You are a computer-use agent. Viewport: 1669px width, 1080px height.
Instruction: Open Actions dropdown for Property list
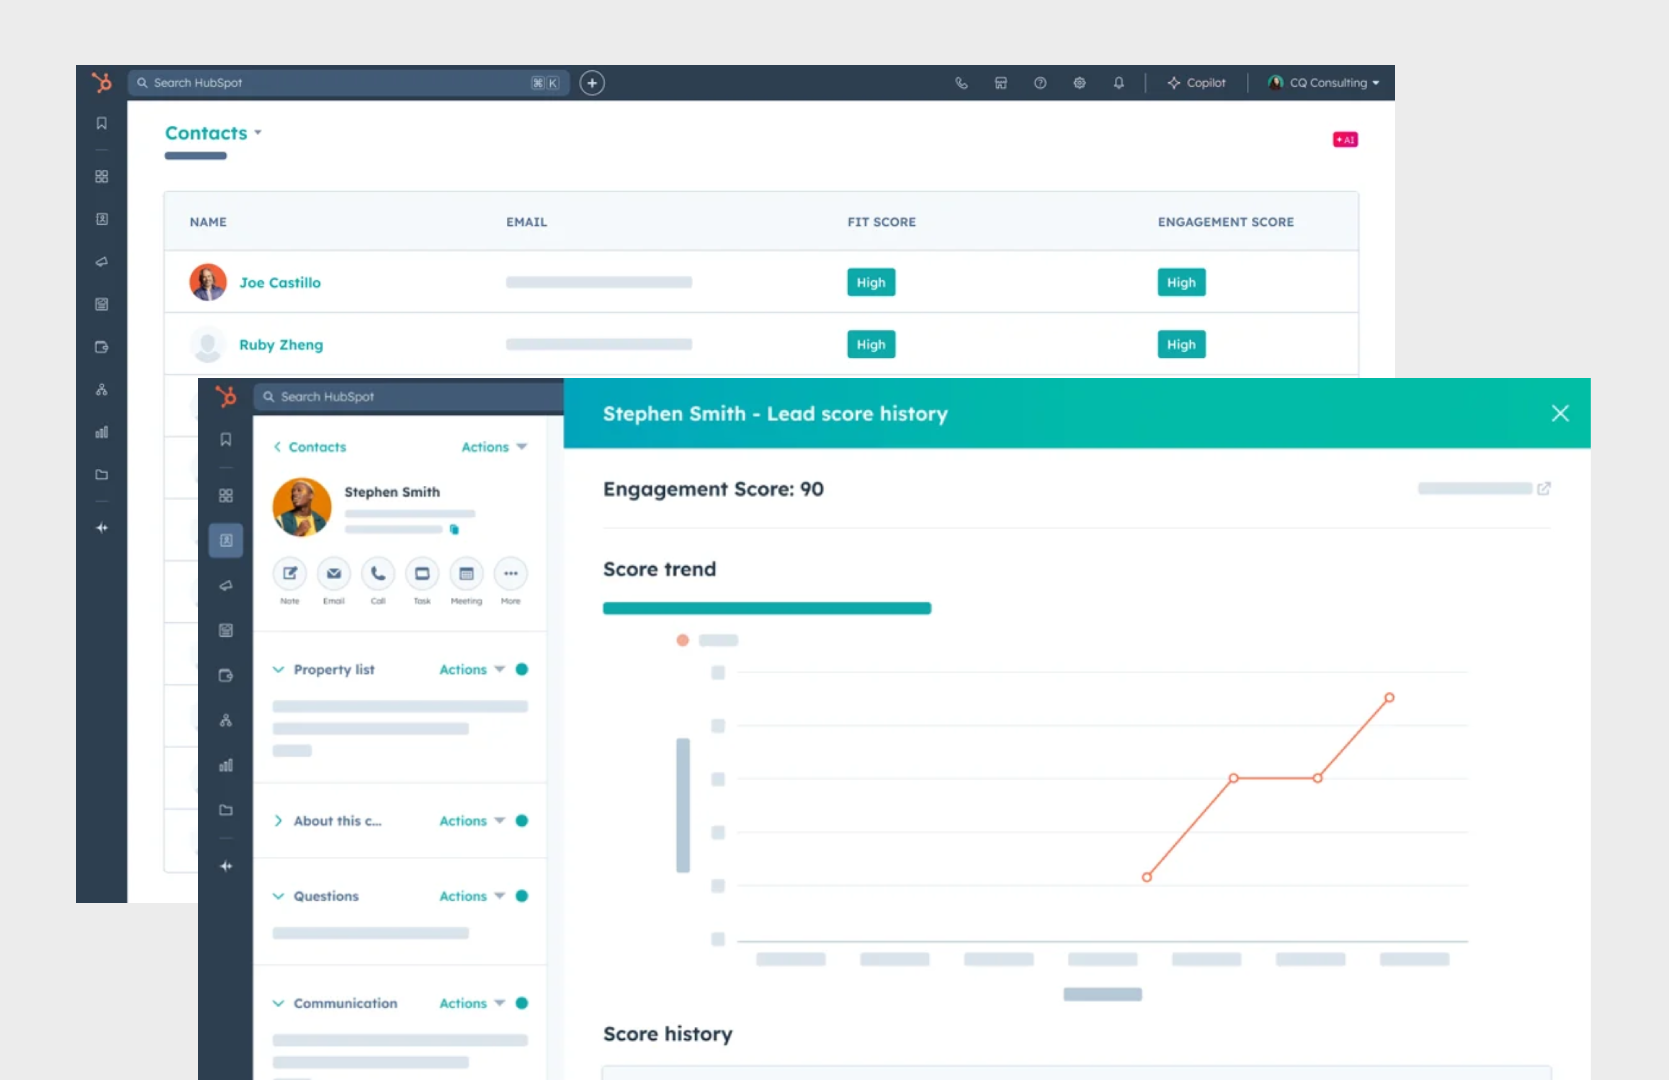click(472, 670)
